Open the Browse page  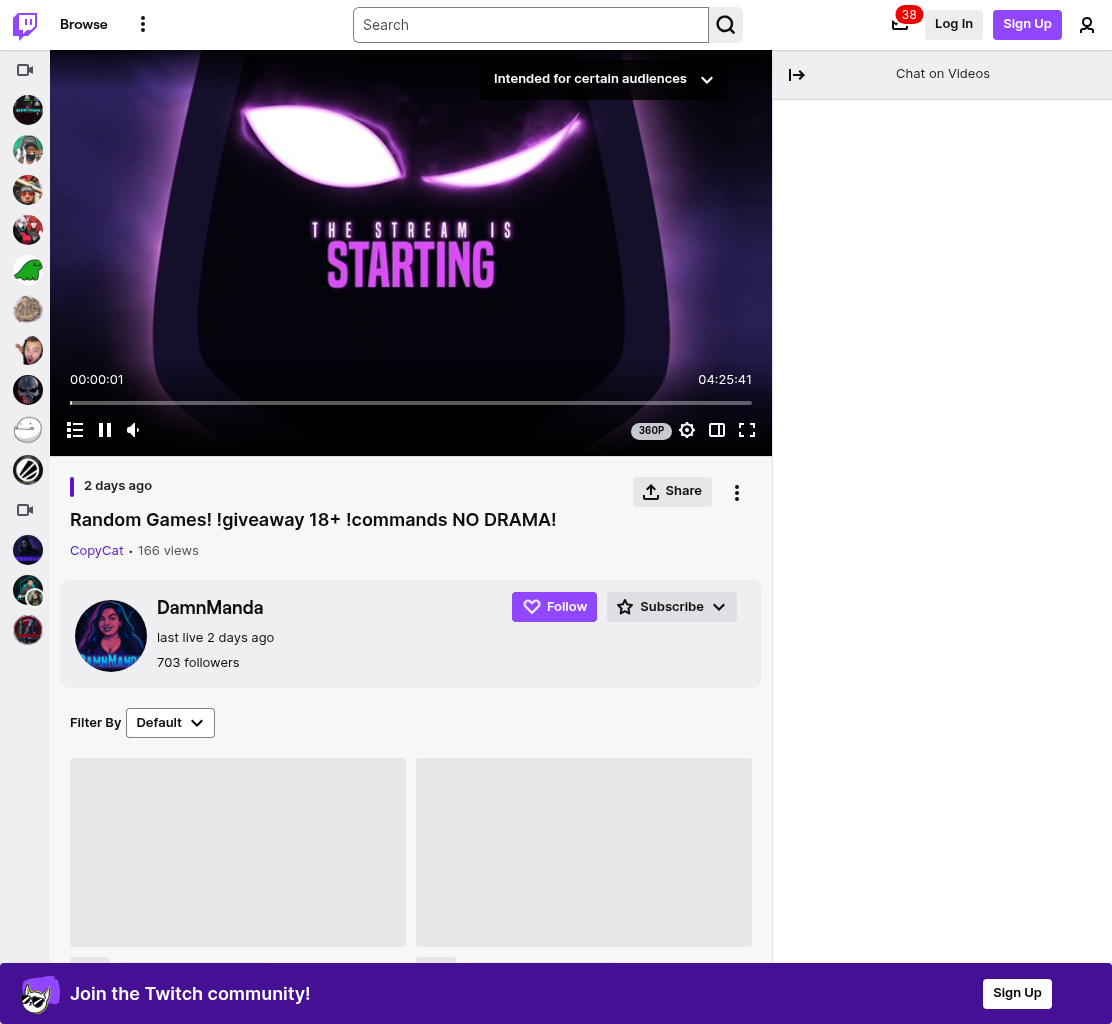(84, 25)
